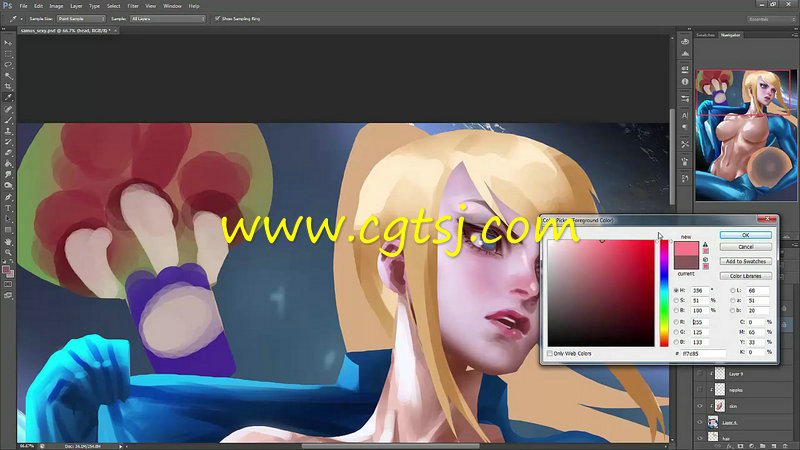Open the tool preset picker arrow
Screen dimensions: 800x450
pyautogui.click(x=21, y=19)
